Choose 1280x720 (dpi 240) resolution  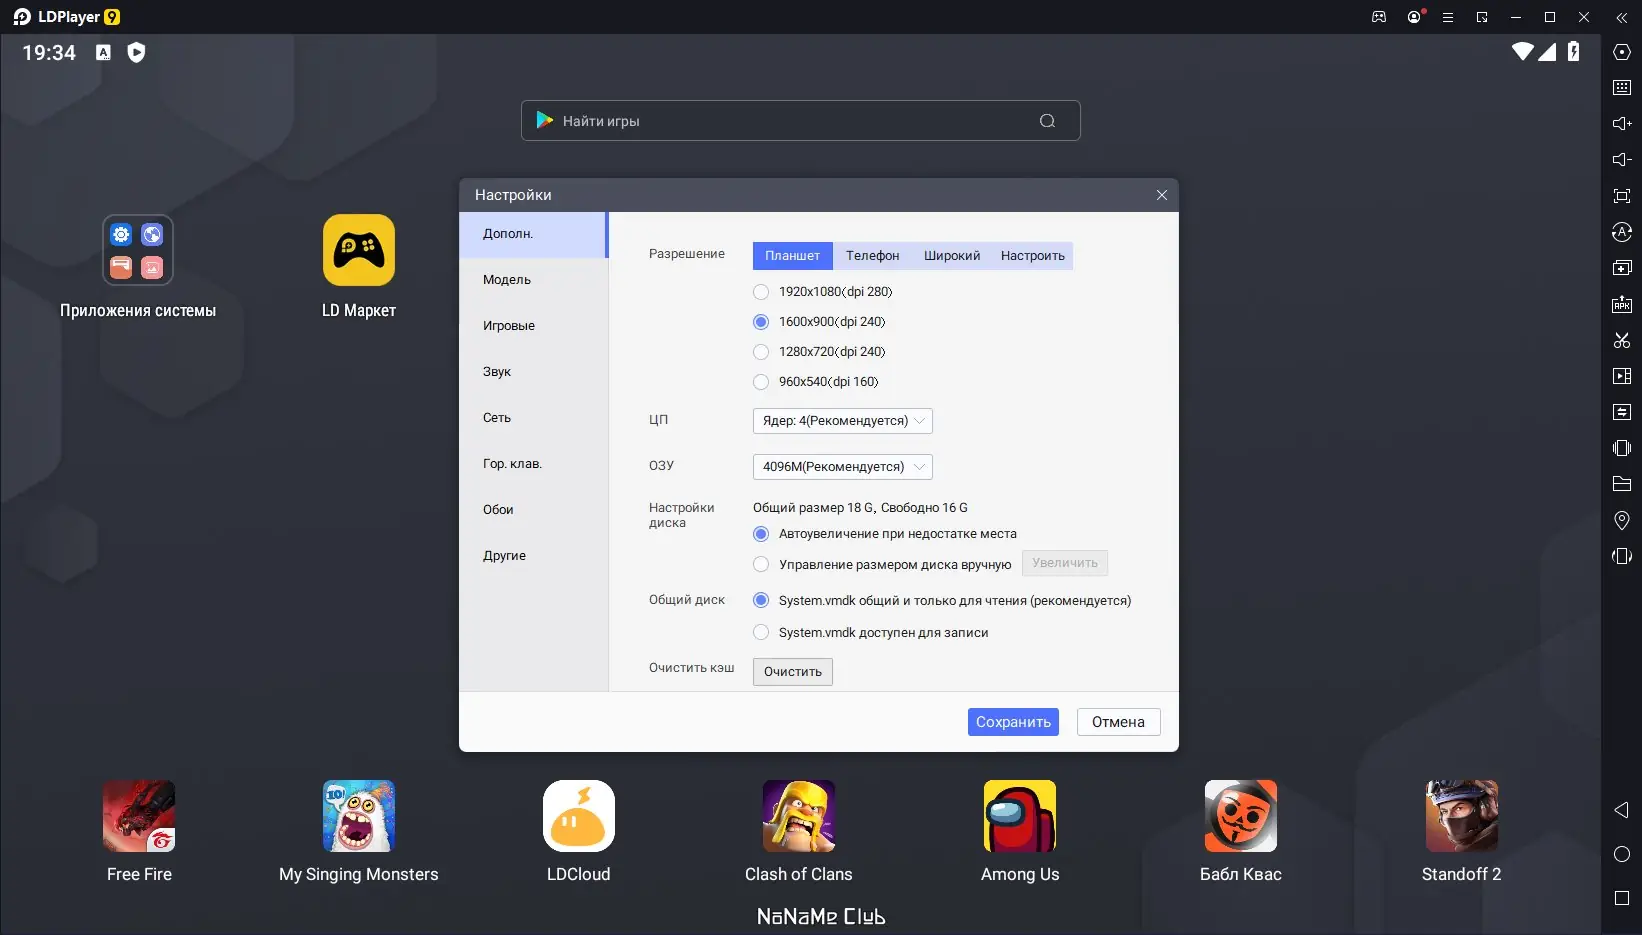761,352
